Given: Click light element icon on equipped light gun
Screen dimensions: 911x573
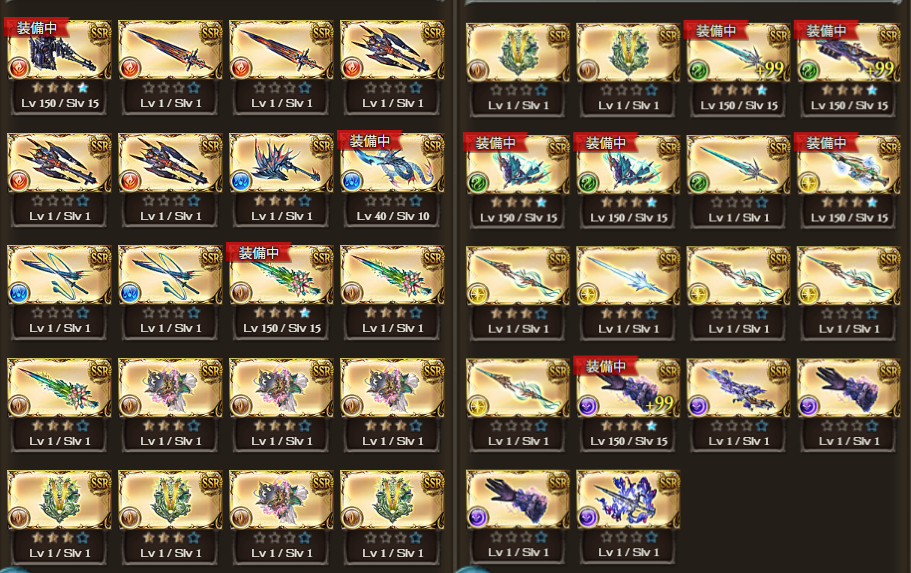Looking at the screenshot, I should click(808, 183).
